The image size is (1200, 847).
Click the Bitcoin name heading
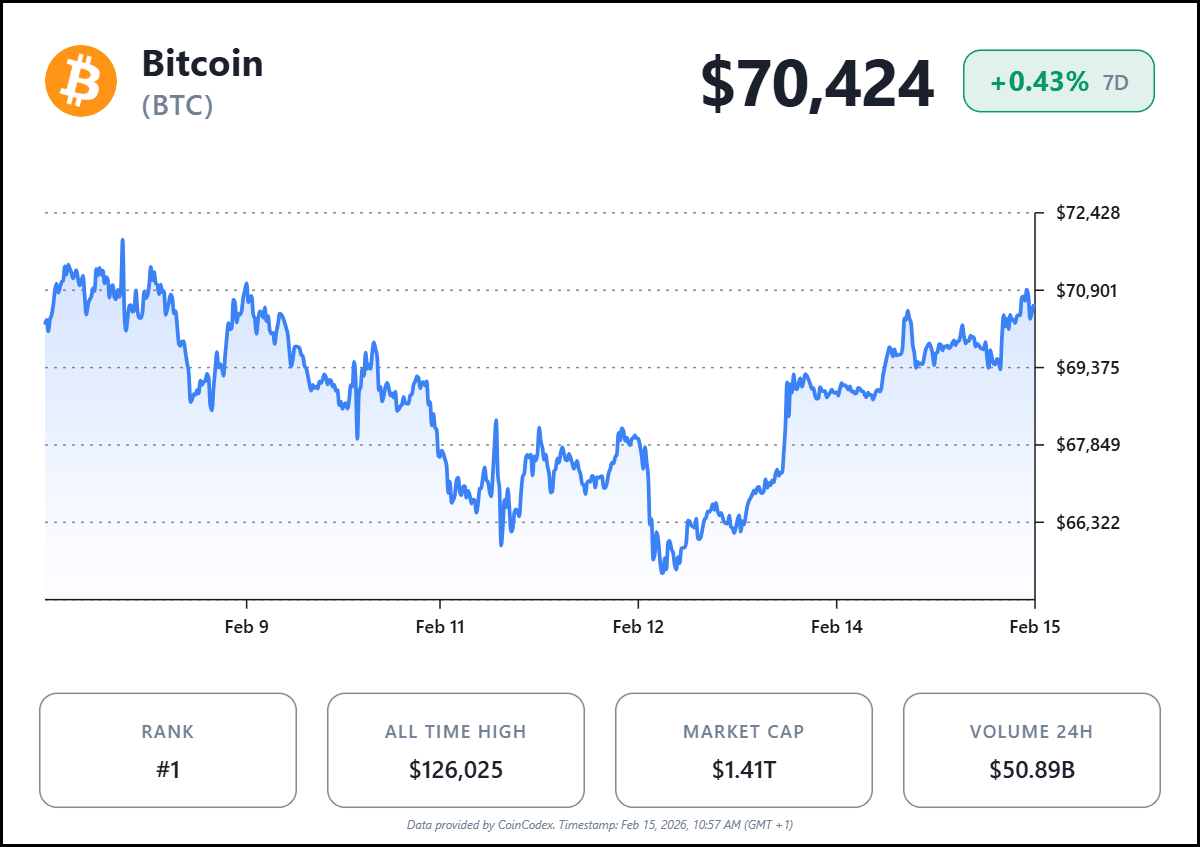(x=202, y=63)
